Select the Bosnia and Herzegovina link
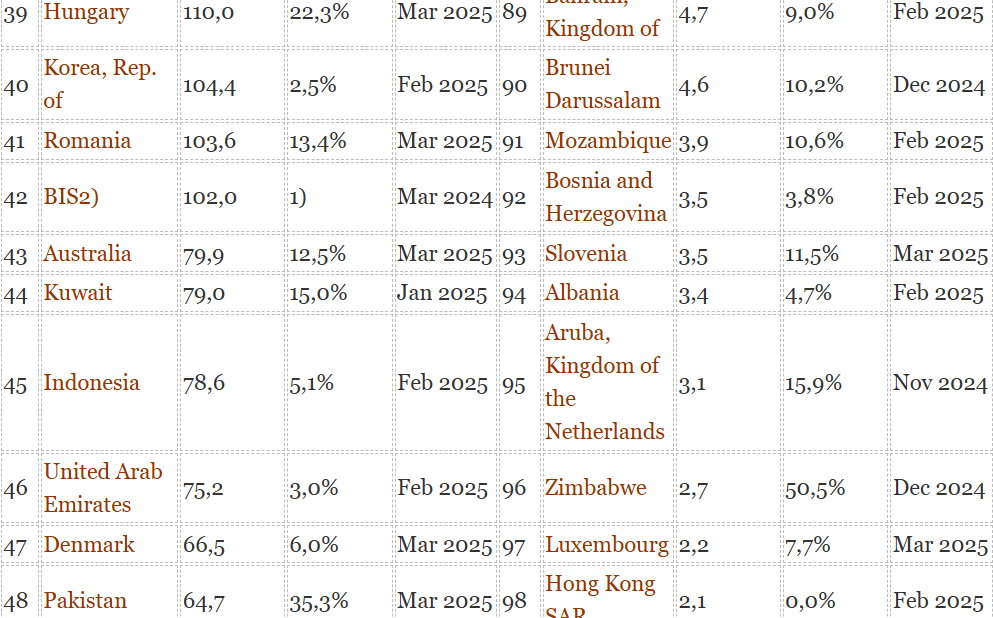This screenshot has width=993, height=618. [x=606, y=196]
